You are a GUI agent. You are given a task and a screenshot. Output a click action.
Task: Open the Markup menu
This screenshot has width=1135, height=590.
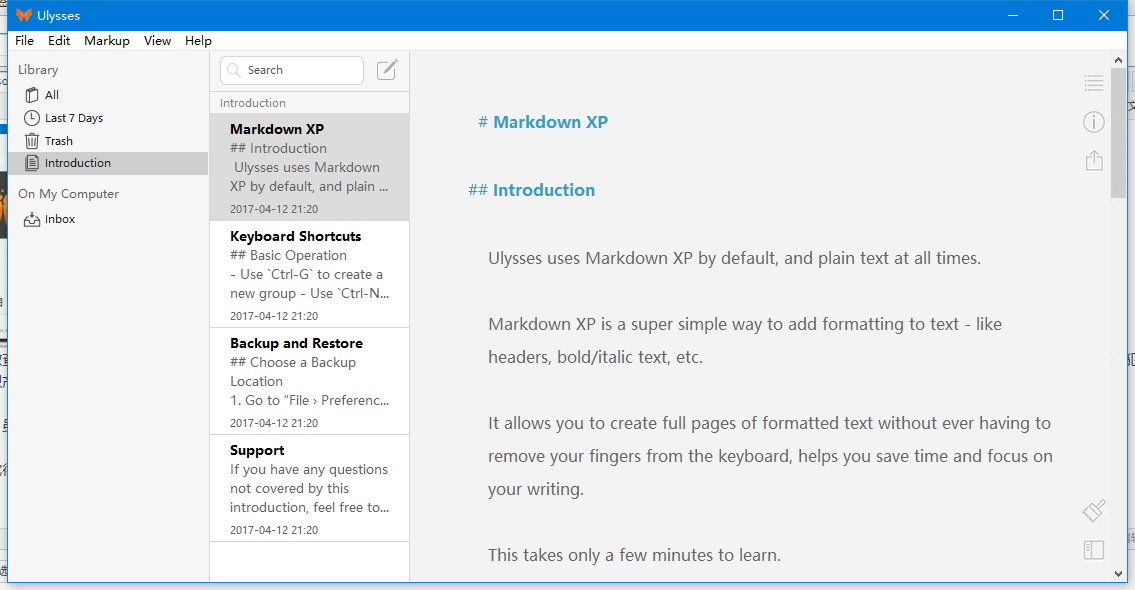pyautogui.click(x=107, y=41)
